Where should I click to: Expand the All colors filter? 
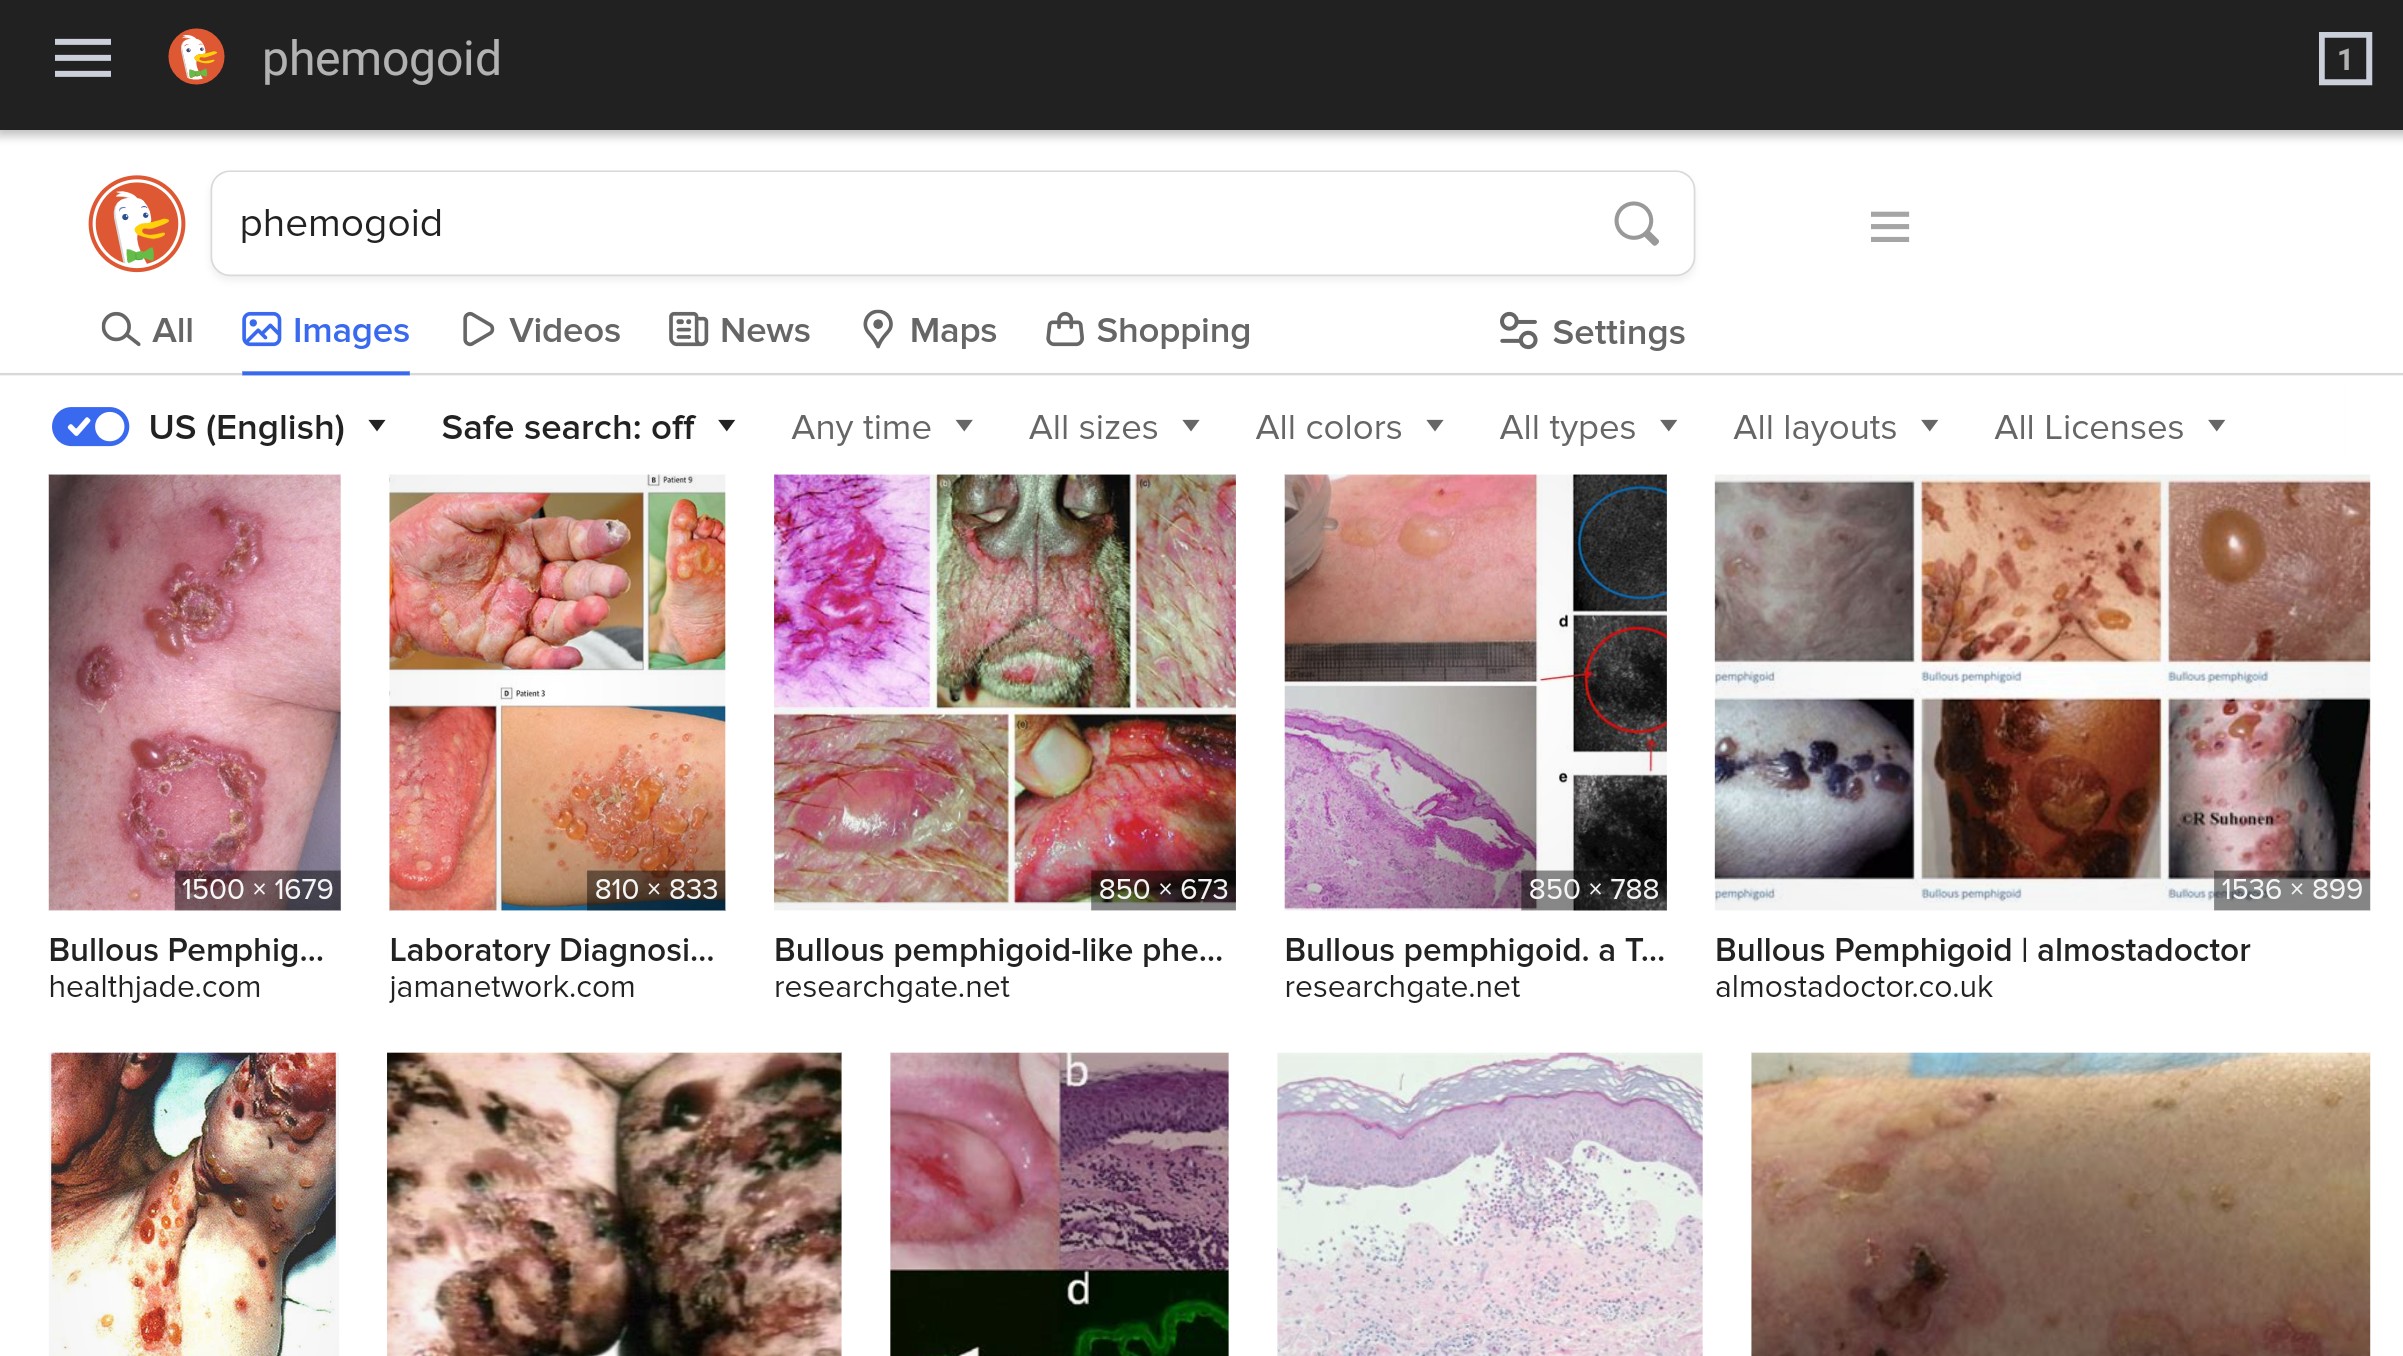1349,427
